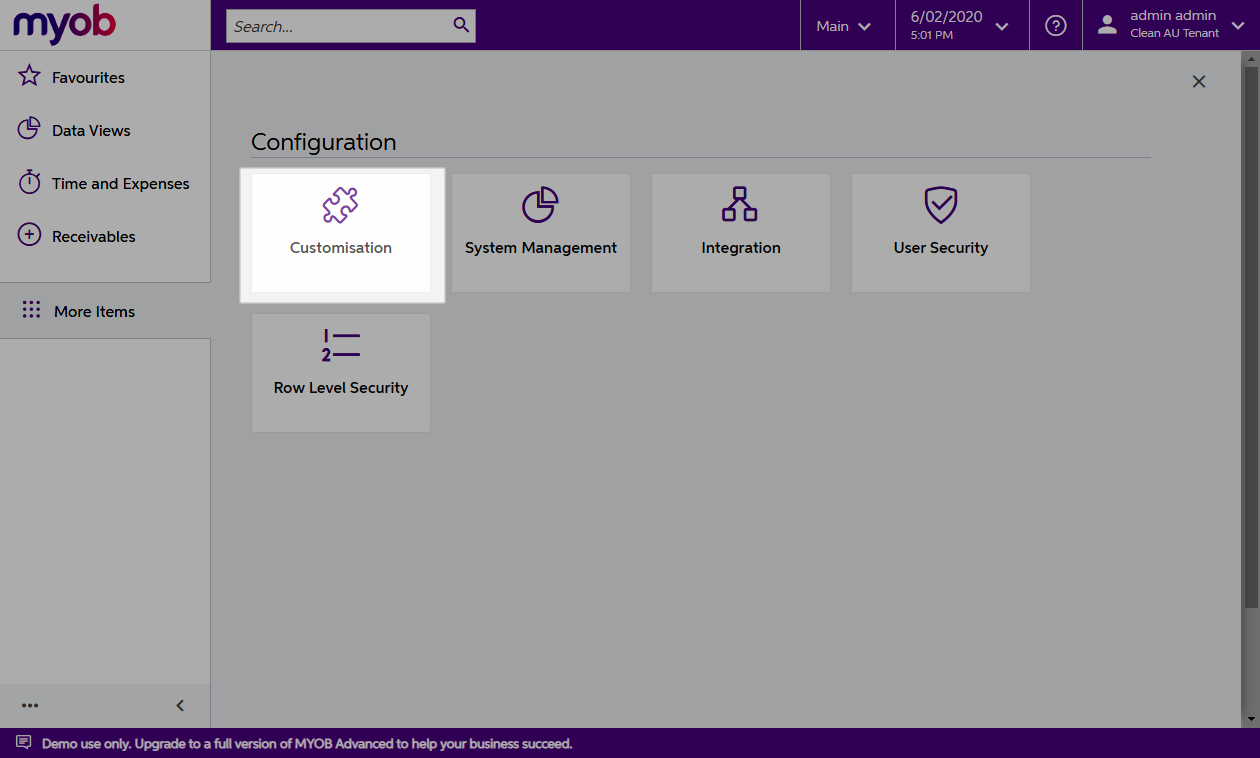This screenshot has height=758, width=1260.
Task: Click the Data Views pie icon
Action: 30,129
